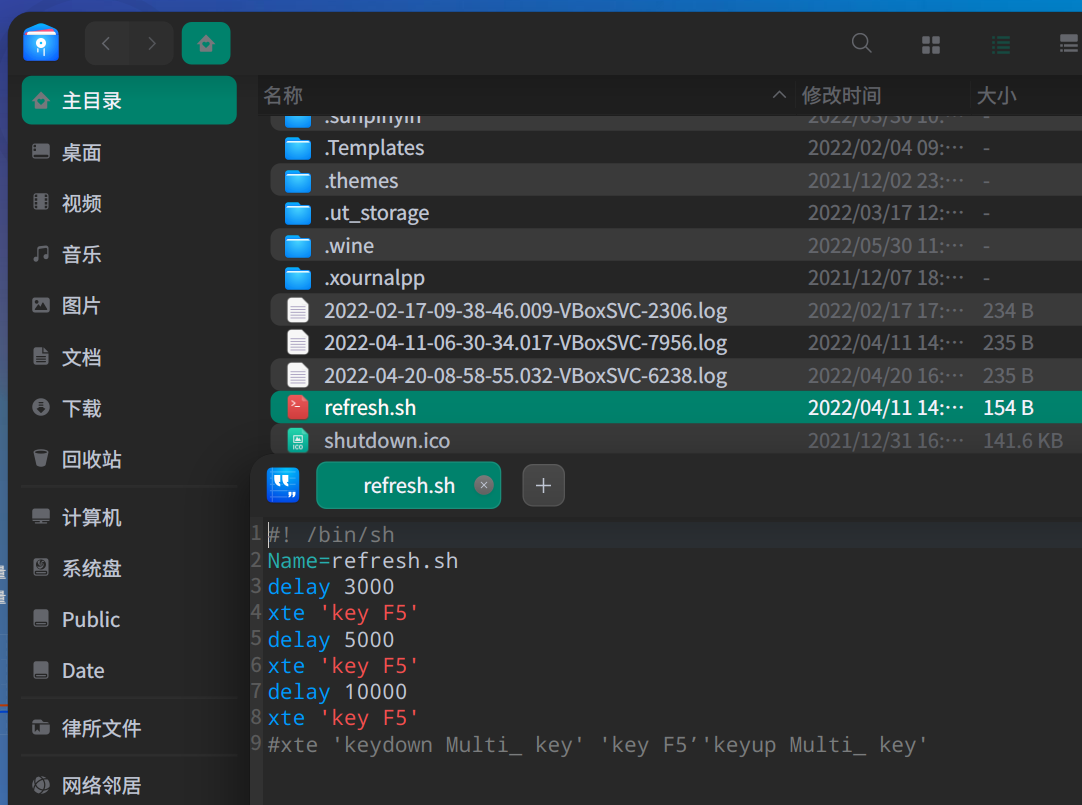Image resolution: width=1082 pixels, height=805 pixels.
Task: Open 回收站 in the sidebar
Action: (91, 459)
